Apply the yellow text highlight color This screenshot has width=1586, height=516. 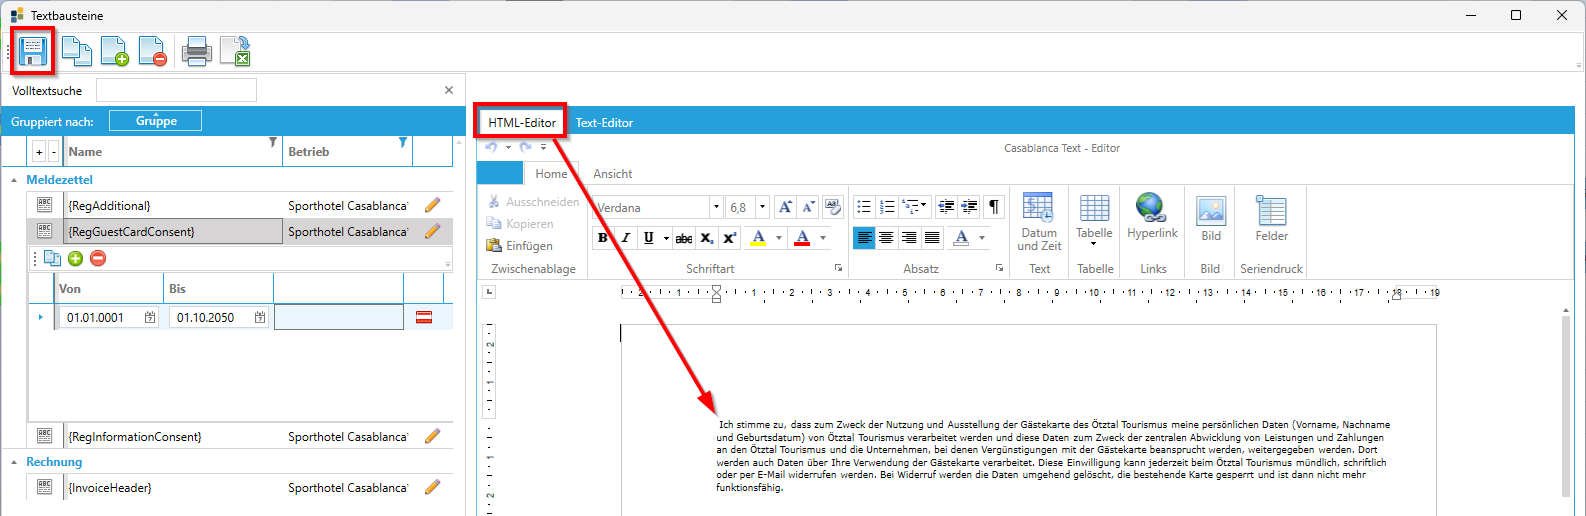click(758, 237)
